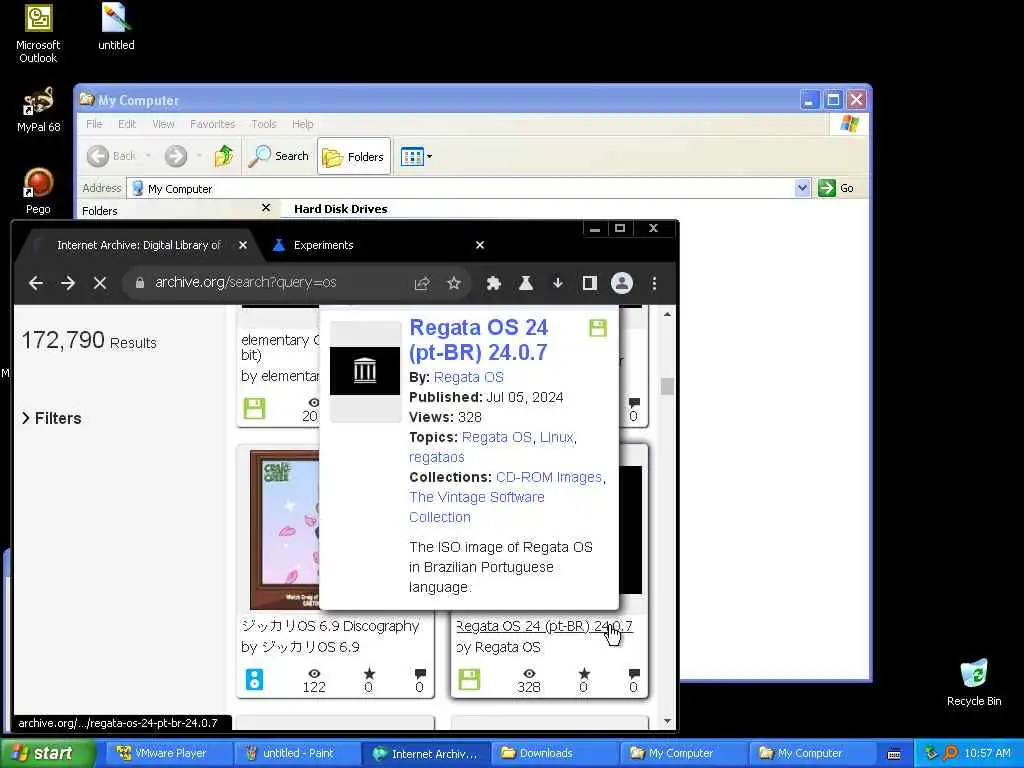Screen dimensions: 1024x768
Task: Click the browser page scrollbar thumb
Action: coord(667,386)
